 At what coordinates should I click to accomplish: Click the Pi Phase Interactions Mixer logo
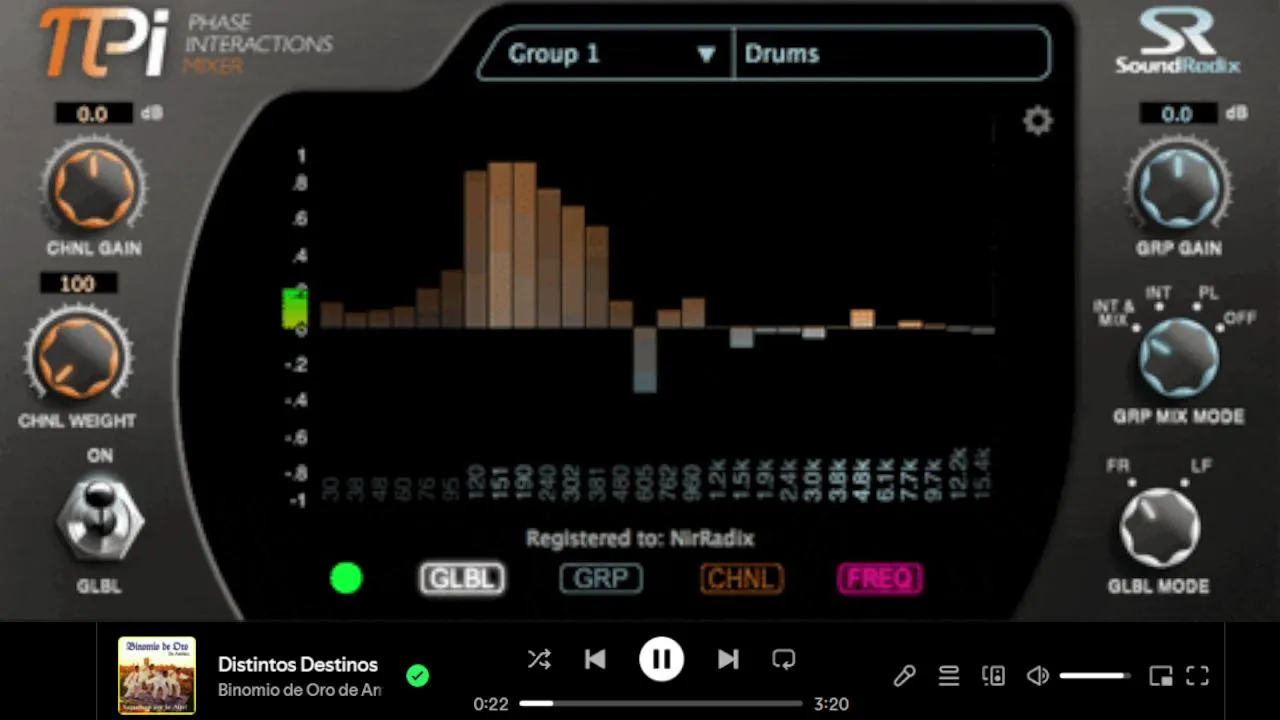pos(186,42)
